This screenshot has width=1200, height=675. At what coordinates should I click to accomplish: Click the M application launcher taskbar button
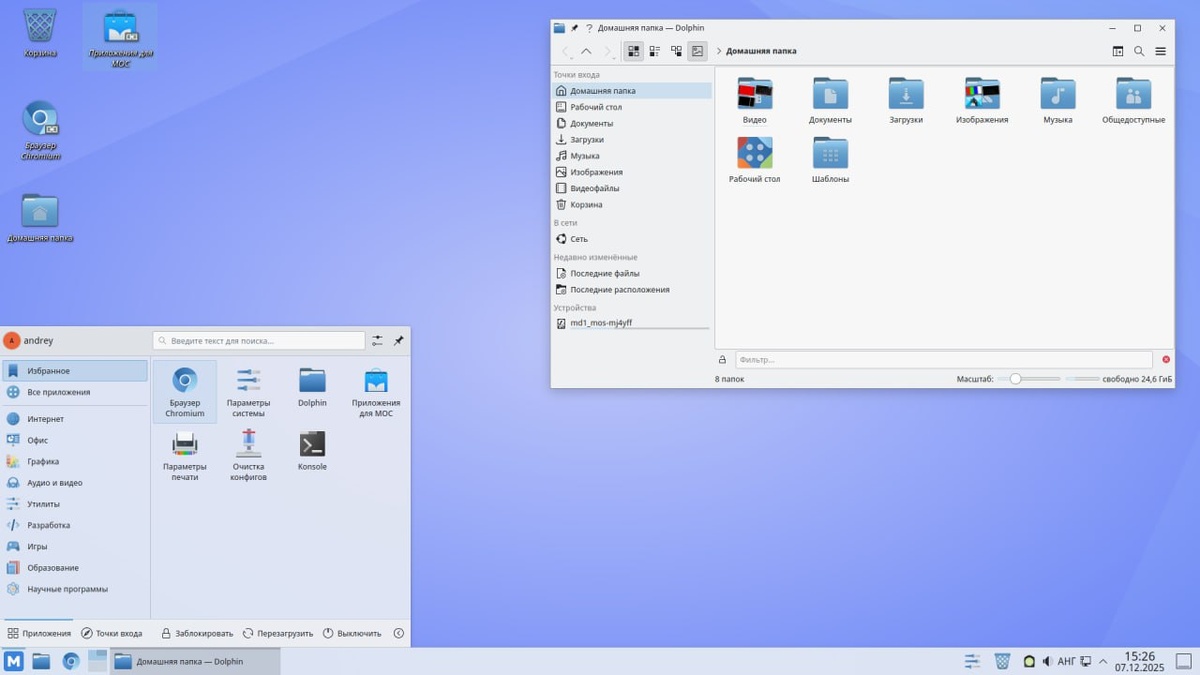coord(14,661)
